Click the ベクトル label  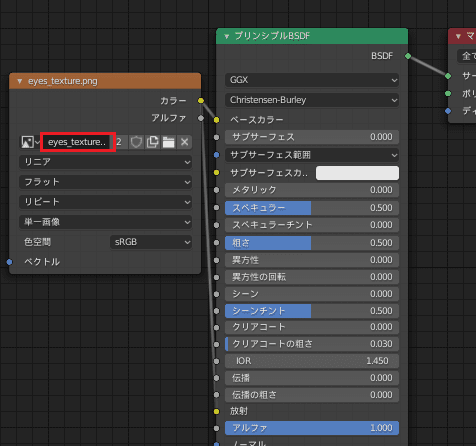42,262
